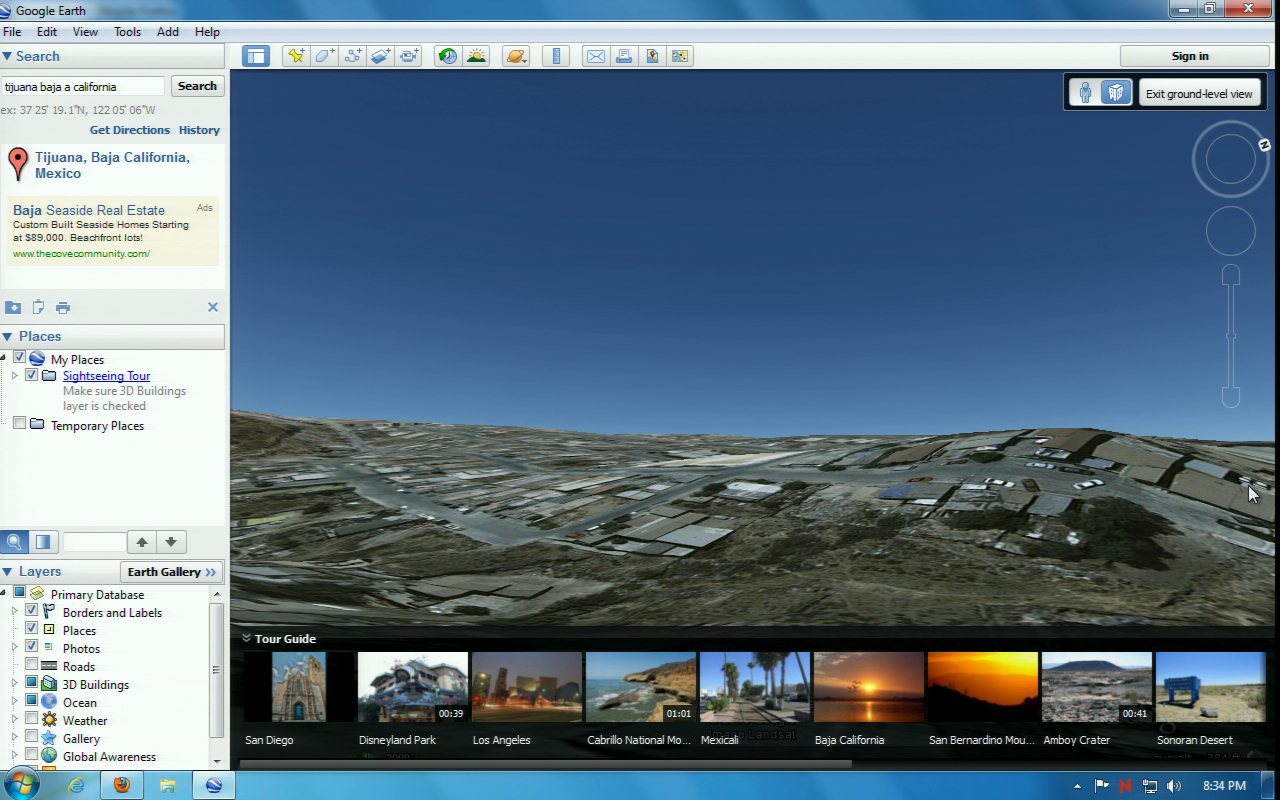Image resolution: width=1280 pixels, height=800 pixels.
Task: Click the Add Placemark pushpin icon
Action: [296, 56]
